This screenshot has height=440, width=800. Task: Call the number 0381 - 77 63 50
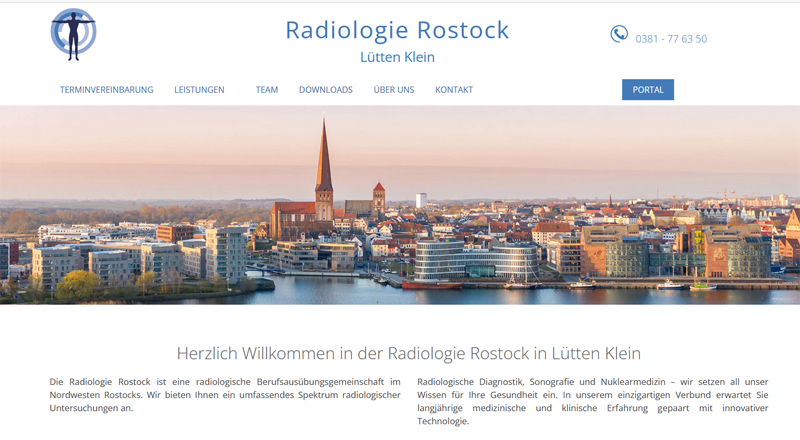(671, 39)
